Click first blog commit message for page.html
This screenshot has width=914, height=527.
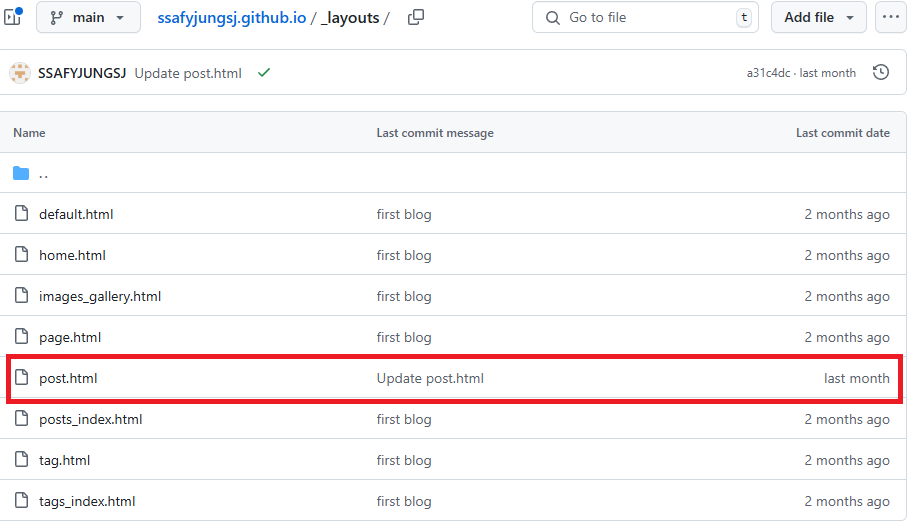(404, 338)
